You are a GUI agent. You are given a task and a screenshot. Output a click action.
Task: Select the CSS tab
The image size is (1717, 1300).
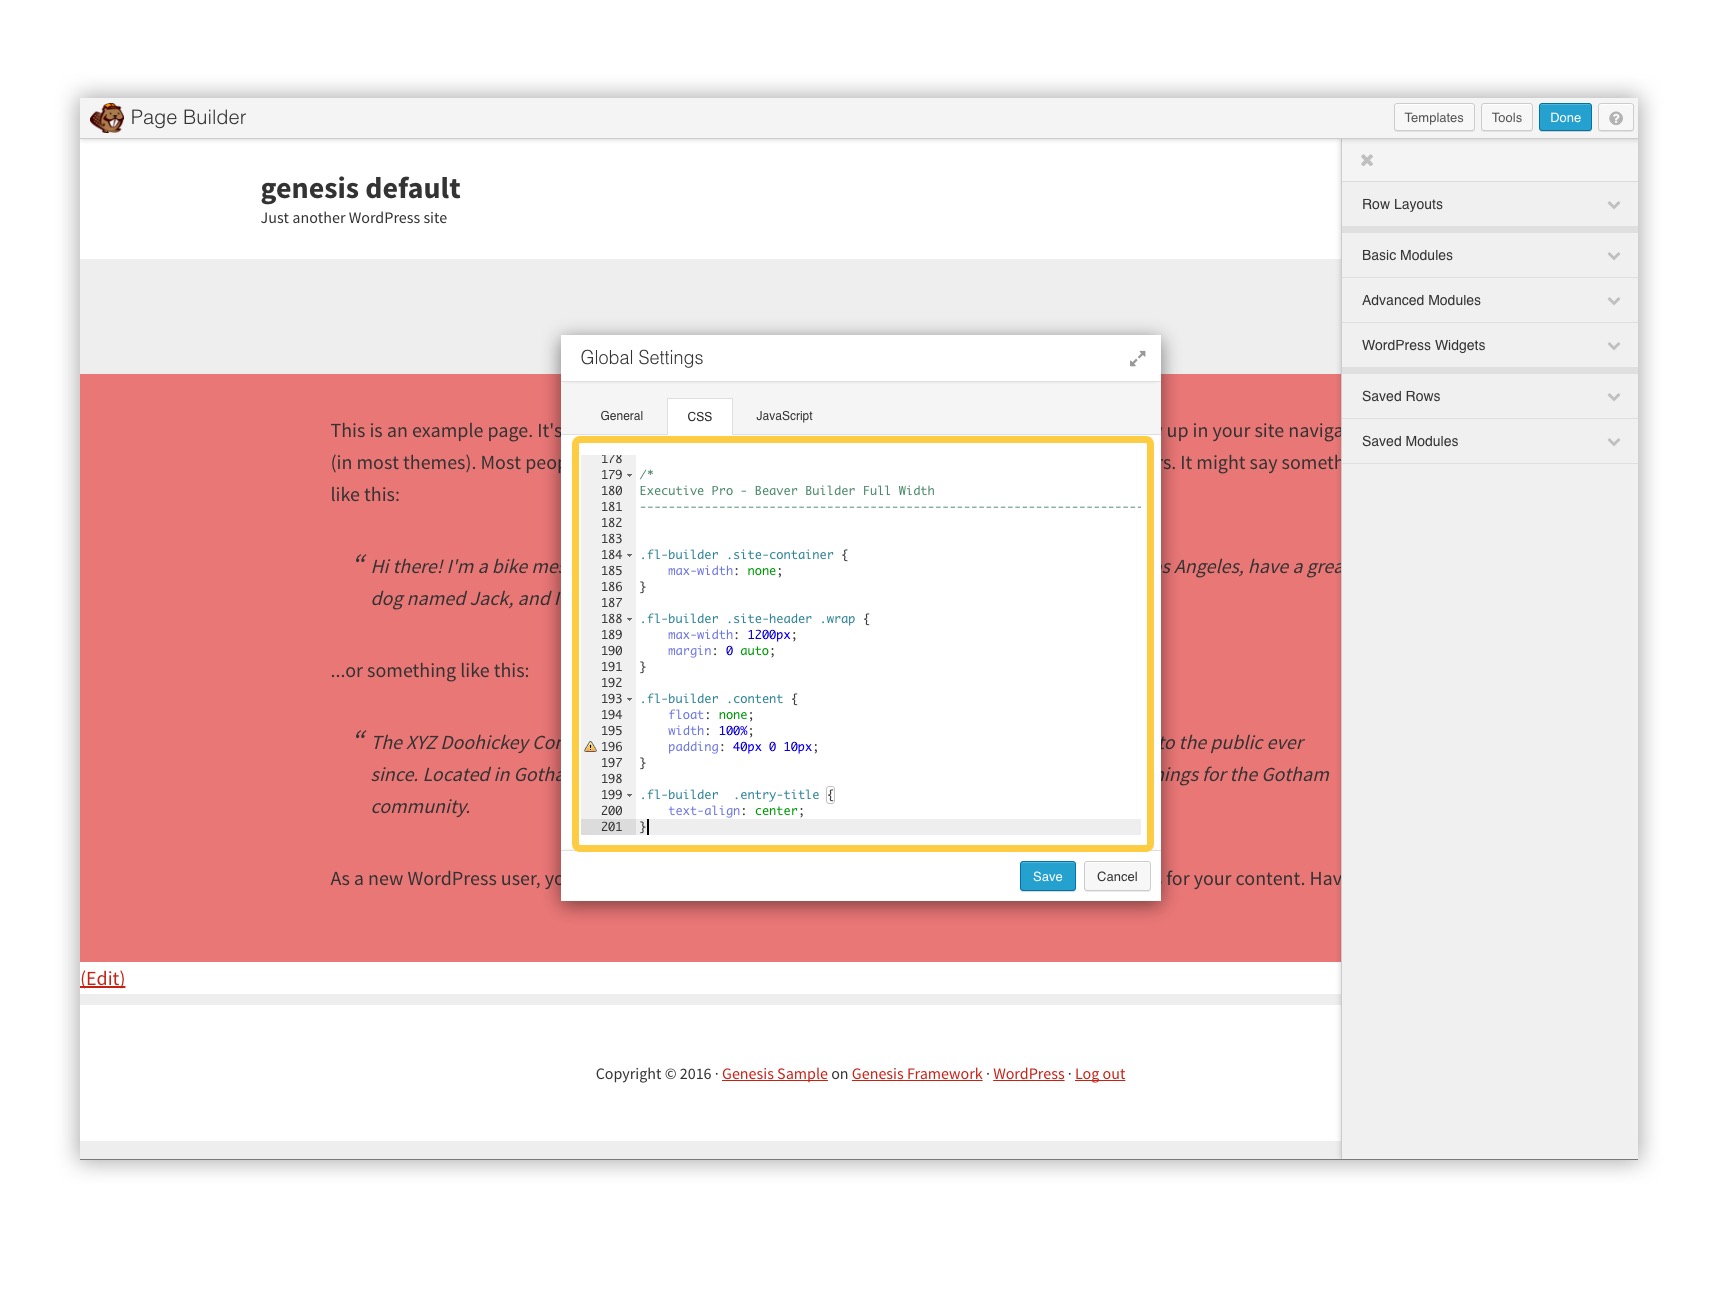pos(700,416)
